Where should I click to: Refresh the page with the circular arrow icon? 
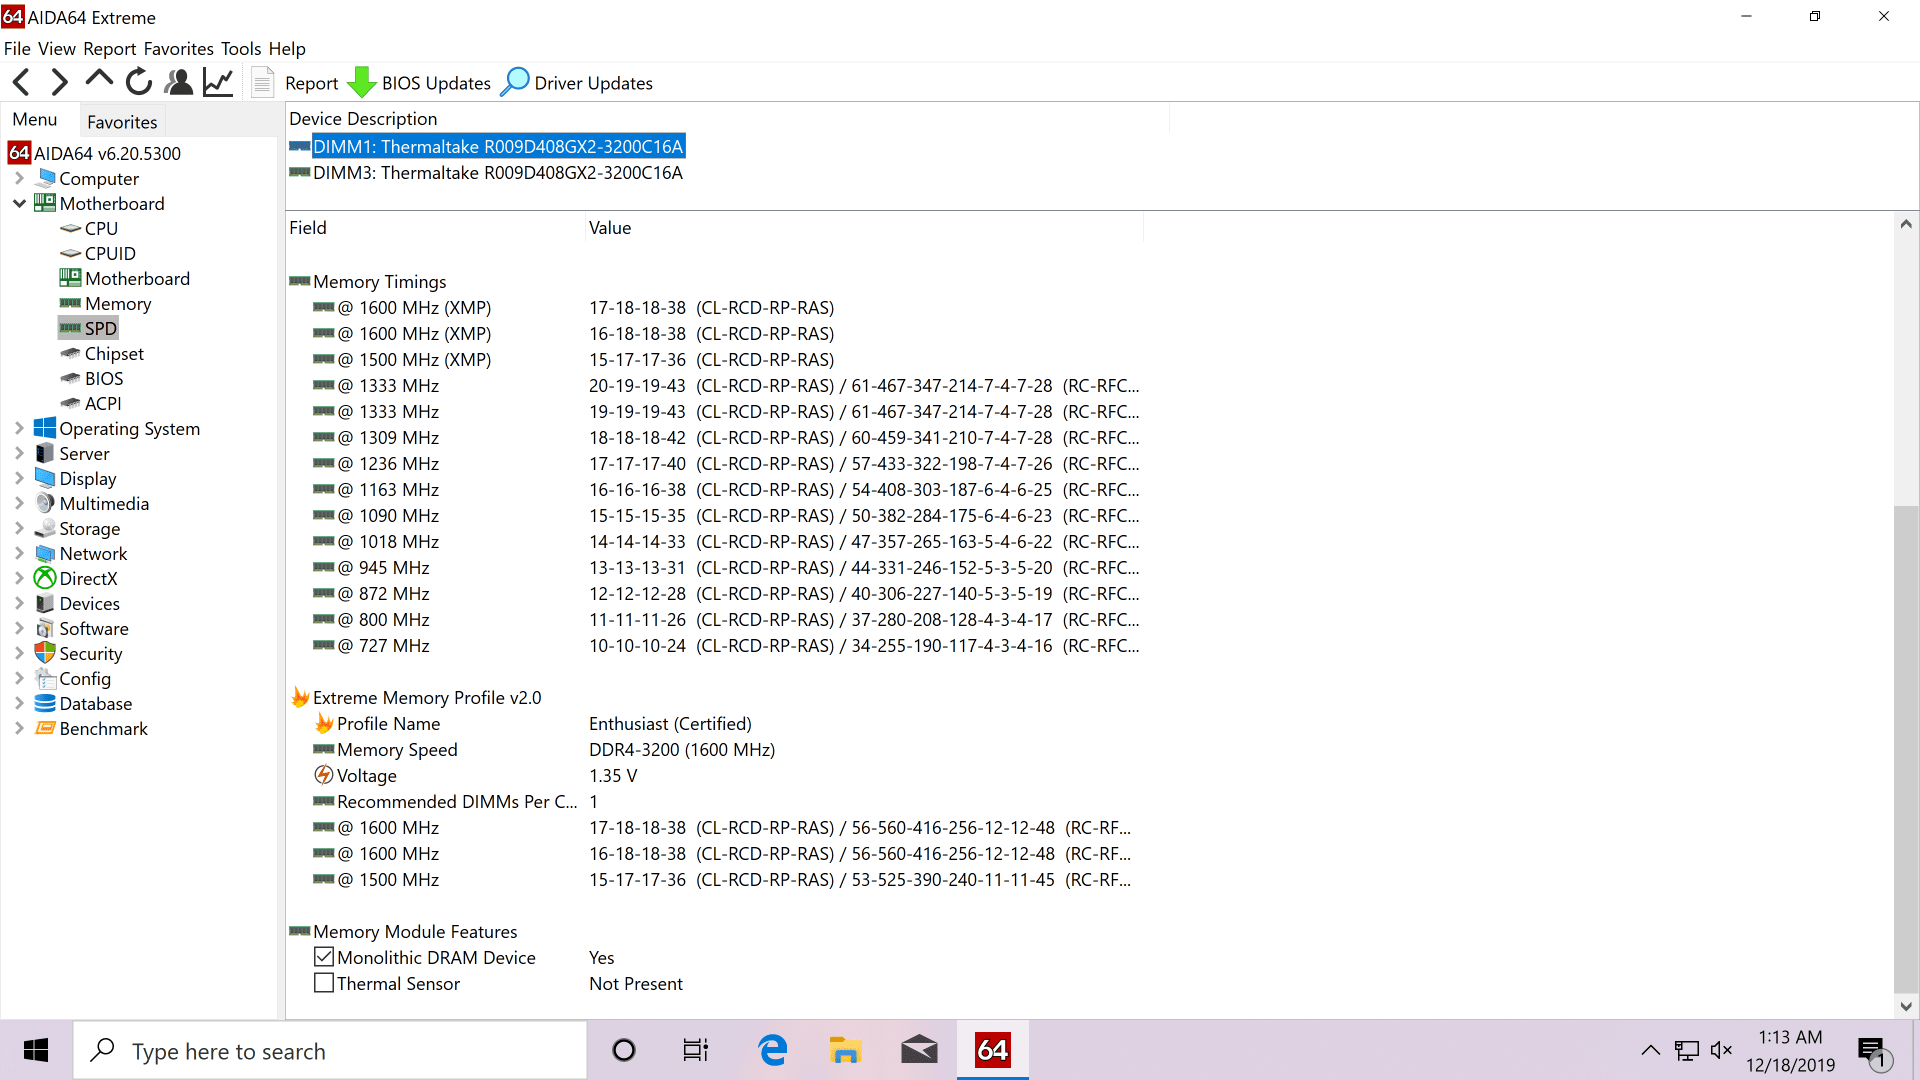pyautogui.click(x=139, y=82)
